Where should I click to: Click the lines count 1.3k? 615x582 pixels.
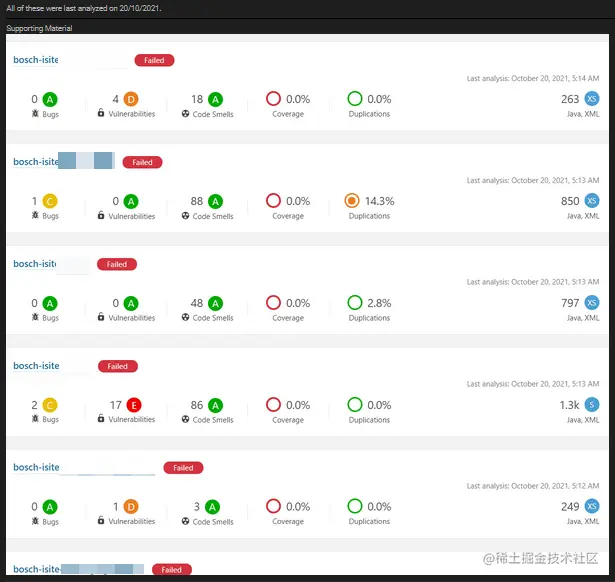569,405
